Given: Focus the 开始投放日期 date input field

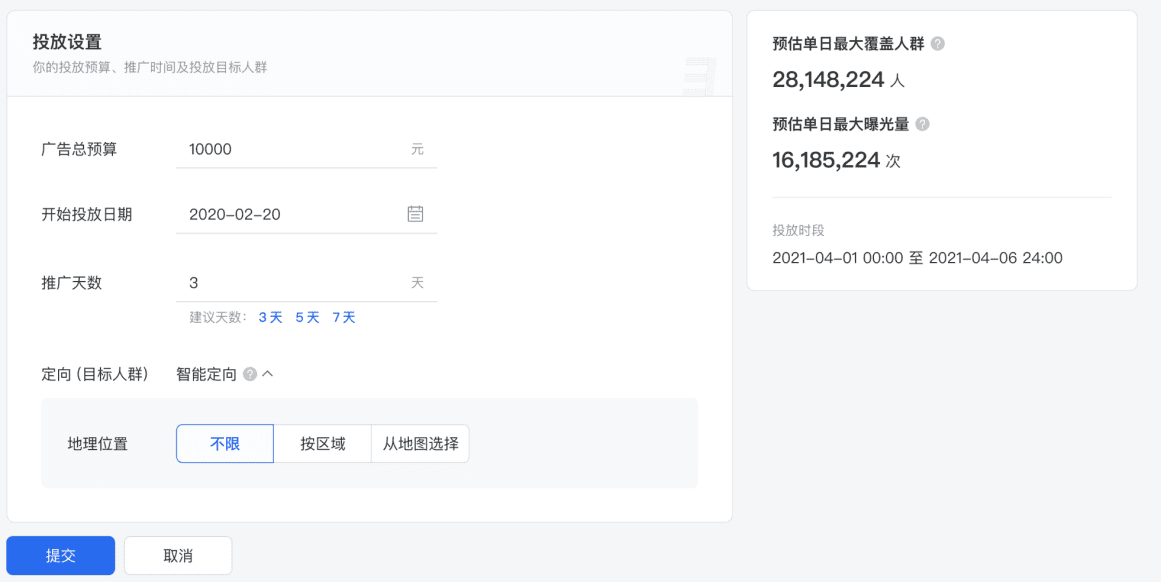Looking at the screenshot, I should [x=307, y=215].
